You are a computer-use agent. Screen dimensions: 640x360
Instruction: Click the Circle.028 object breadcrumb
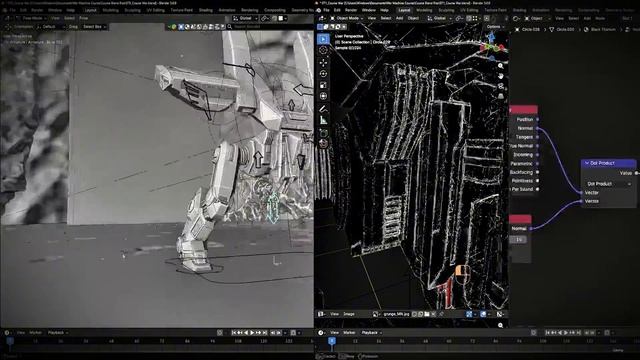(x=527, y=29)
